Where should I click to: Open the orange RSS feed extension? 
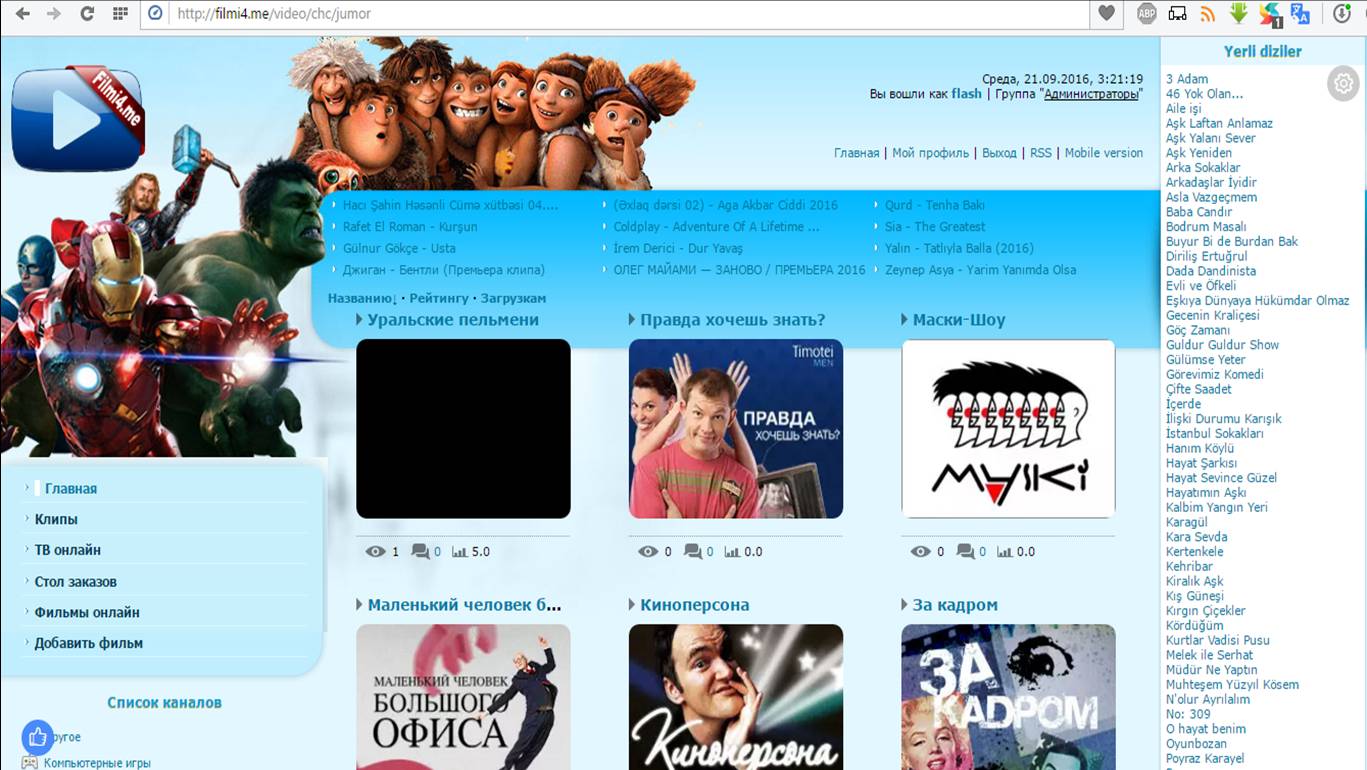click(x=1207, y=14)
